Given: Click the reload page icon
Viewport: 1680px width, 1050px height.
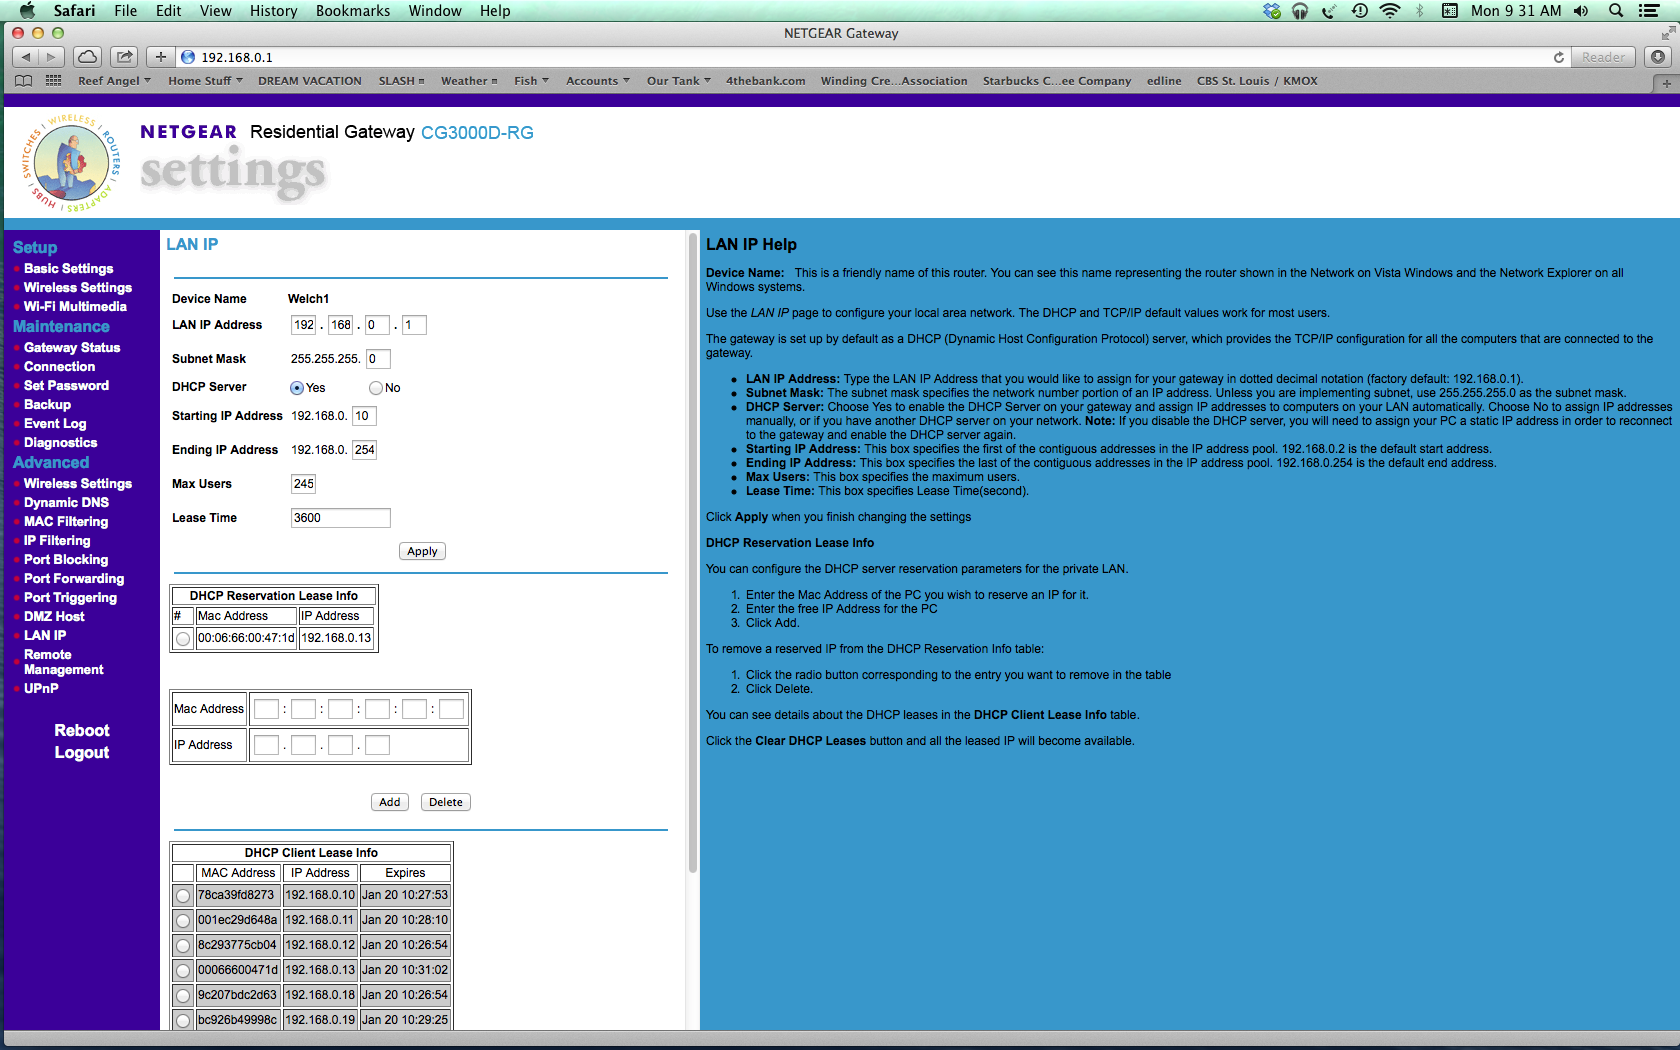Looking at the screenshot, I should click(1558, 57).
